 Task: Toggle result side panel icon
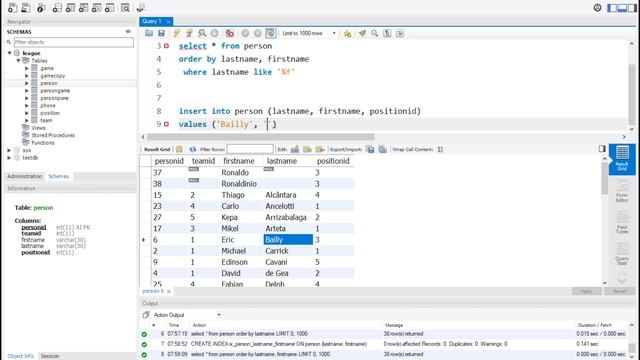(x=602, y=149)
